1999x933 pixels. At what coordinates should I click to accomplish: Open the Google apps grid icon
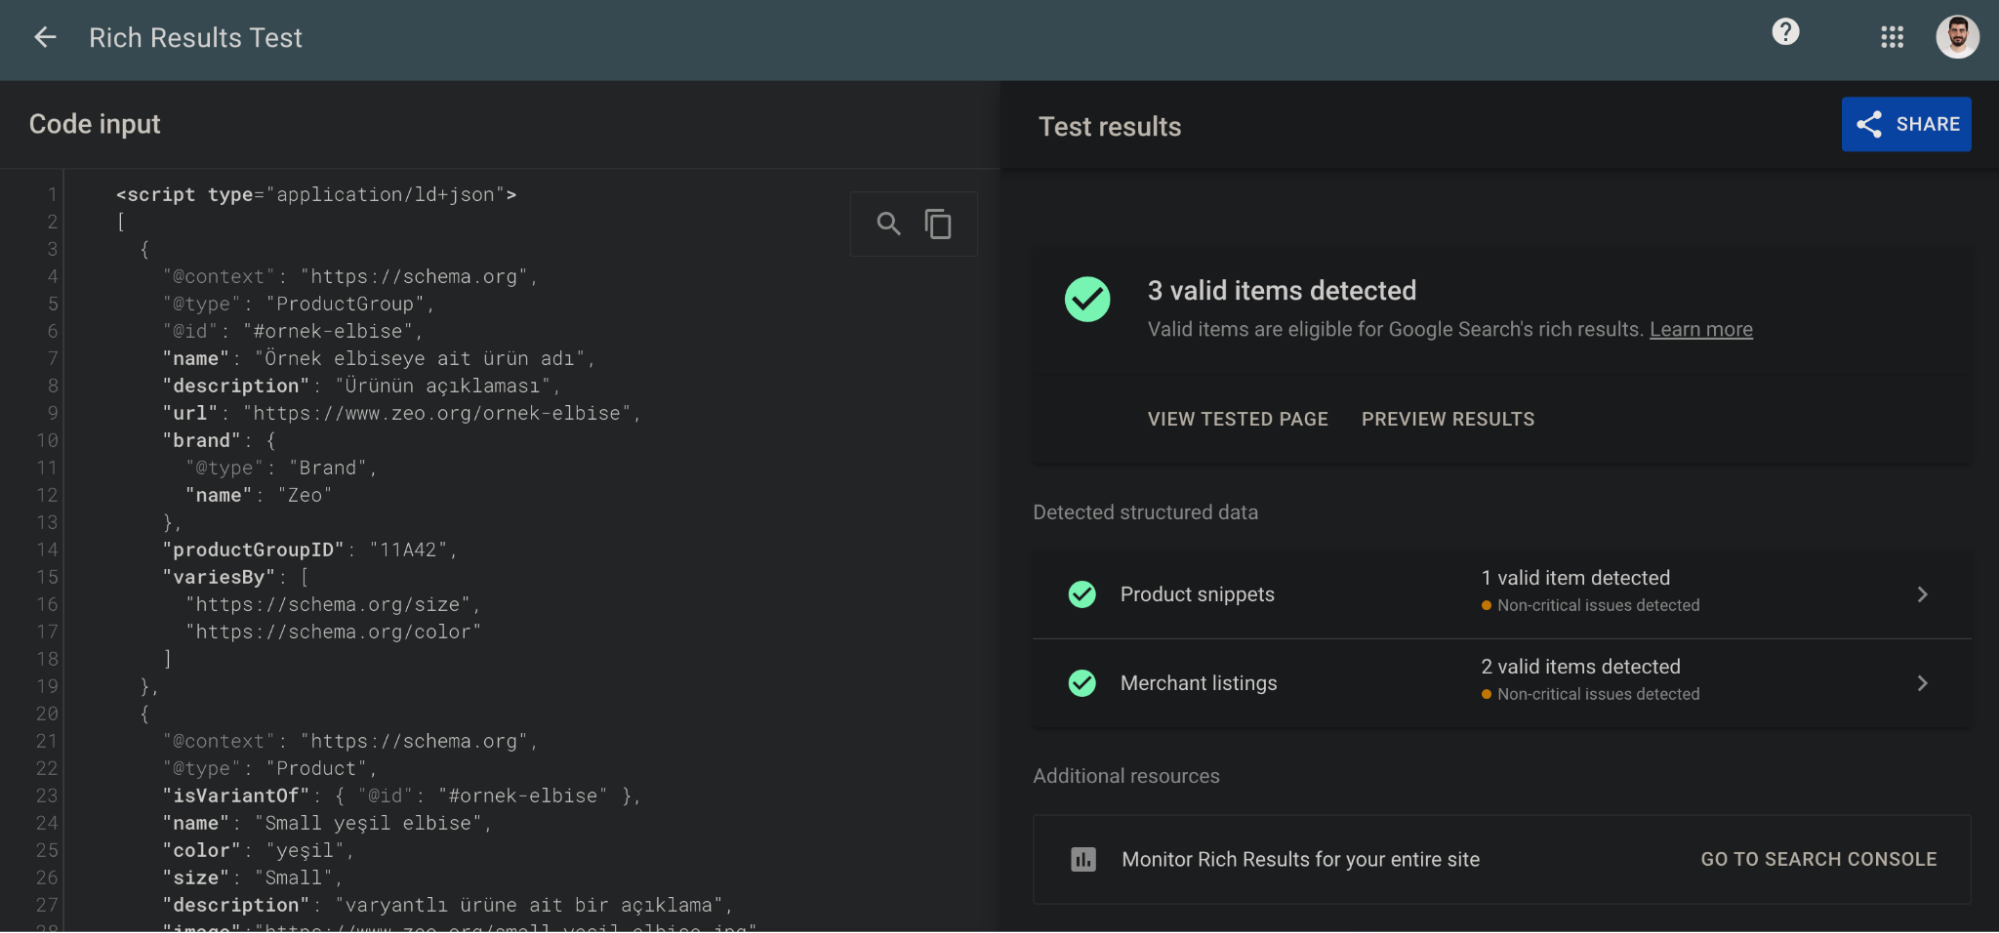pyautogui.click(x=1892, y=38)
